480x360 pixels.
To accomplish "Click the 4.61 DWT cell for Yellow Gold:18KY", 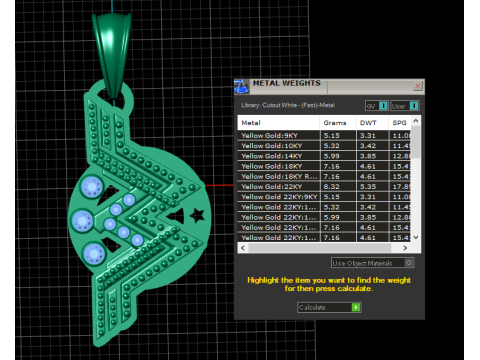I will tap(372, 166).
